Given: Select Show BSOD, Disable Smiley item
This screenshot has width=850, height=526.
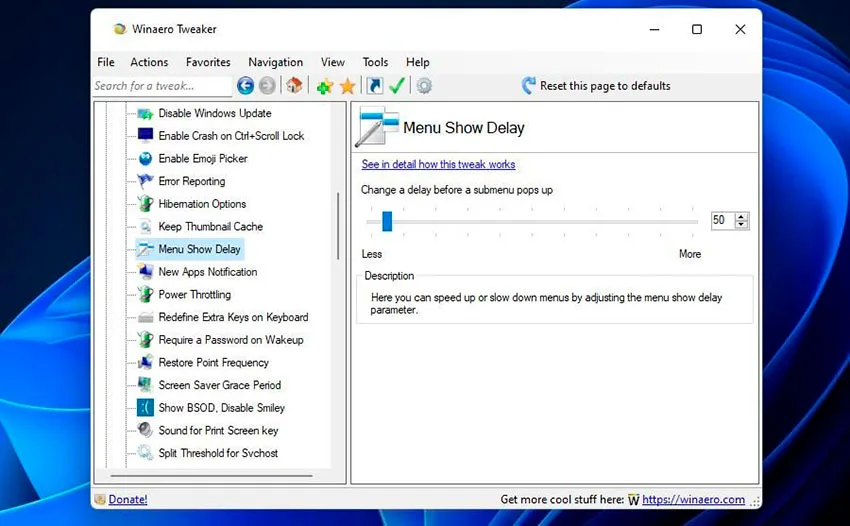Looking at the screenshot, I should 221,408.
